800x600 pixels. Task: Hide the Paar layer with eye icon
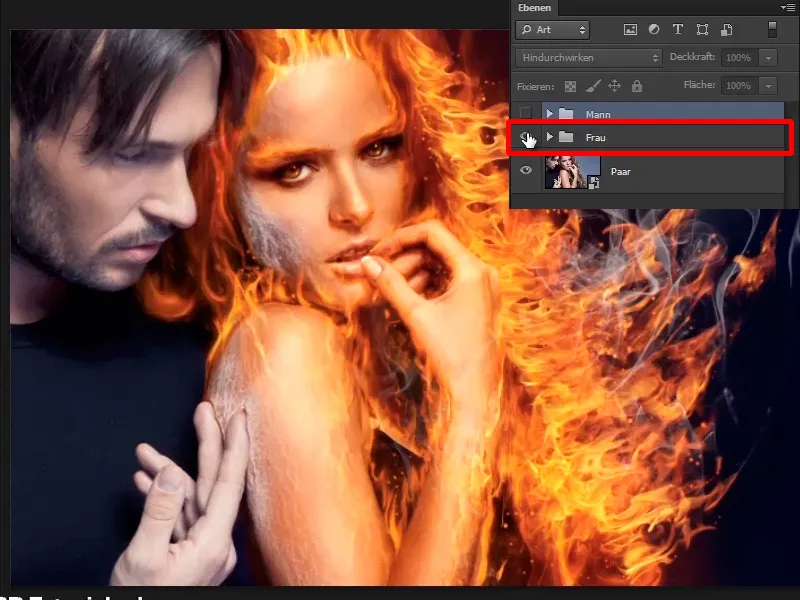click(526, 170)
